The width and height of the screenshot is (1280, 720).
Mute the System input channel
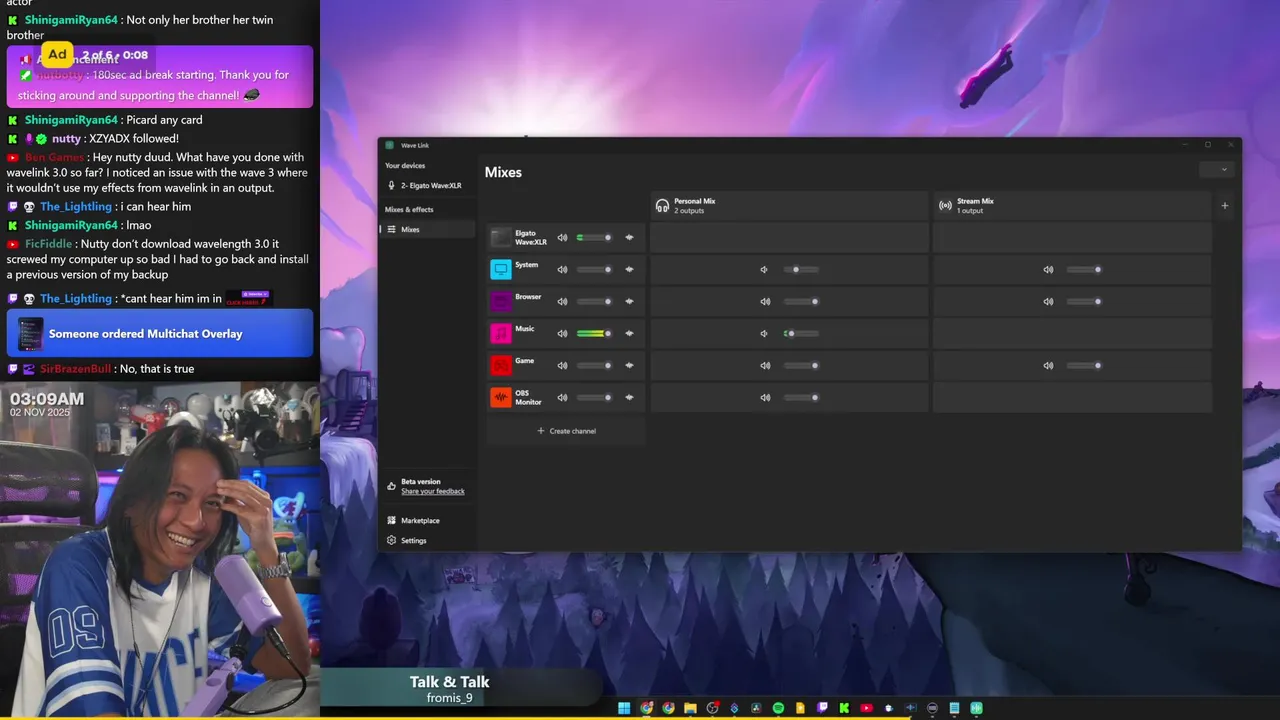[x=562, y=269]
